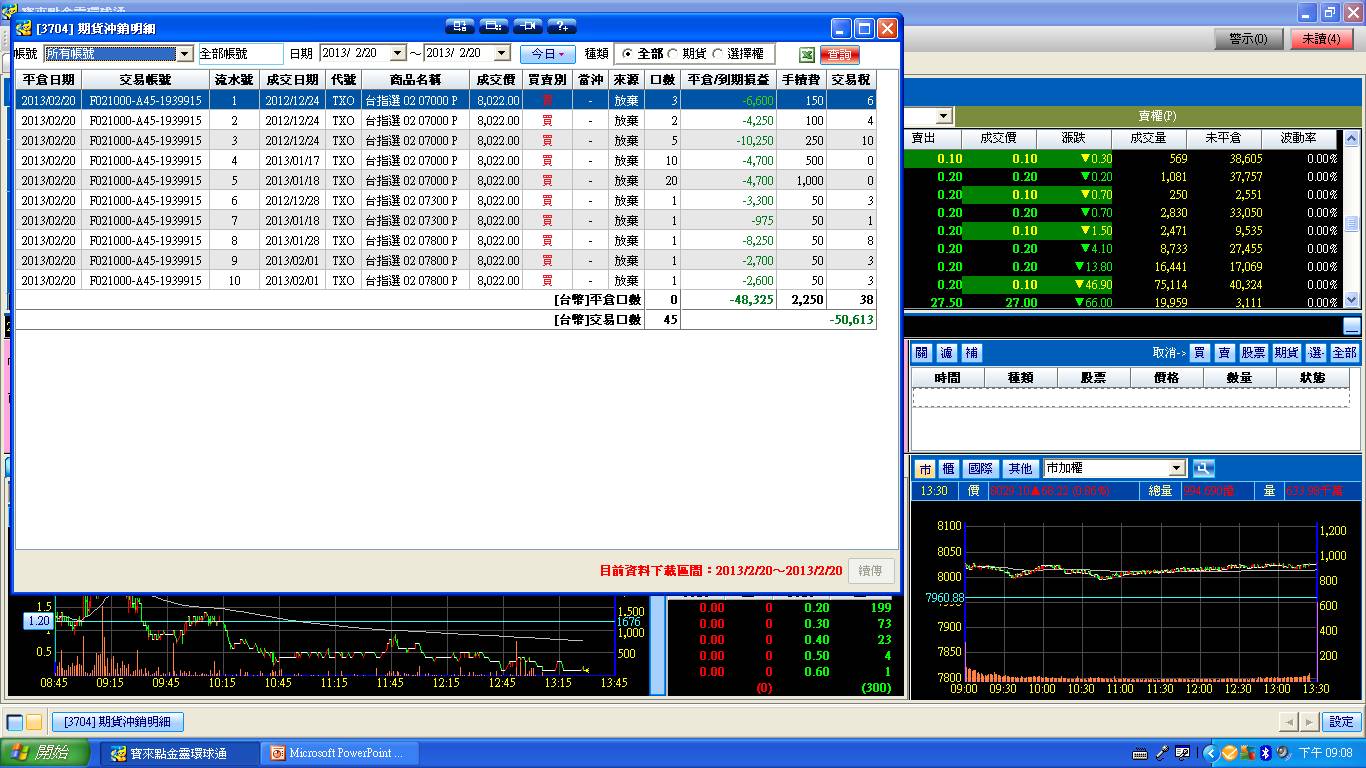Click the 選 cancel button in order panel
Image resolution: width=1366 pixels, height=768 pixels.
coord(1315,352)
